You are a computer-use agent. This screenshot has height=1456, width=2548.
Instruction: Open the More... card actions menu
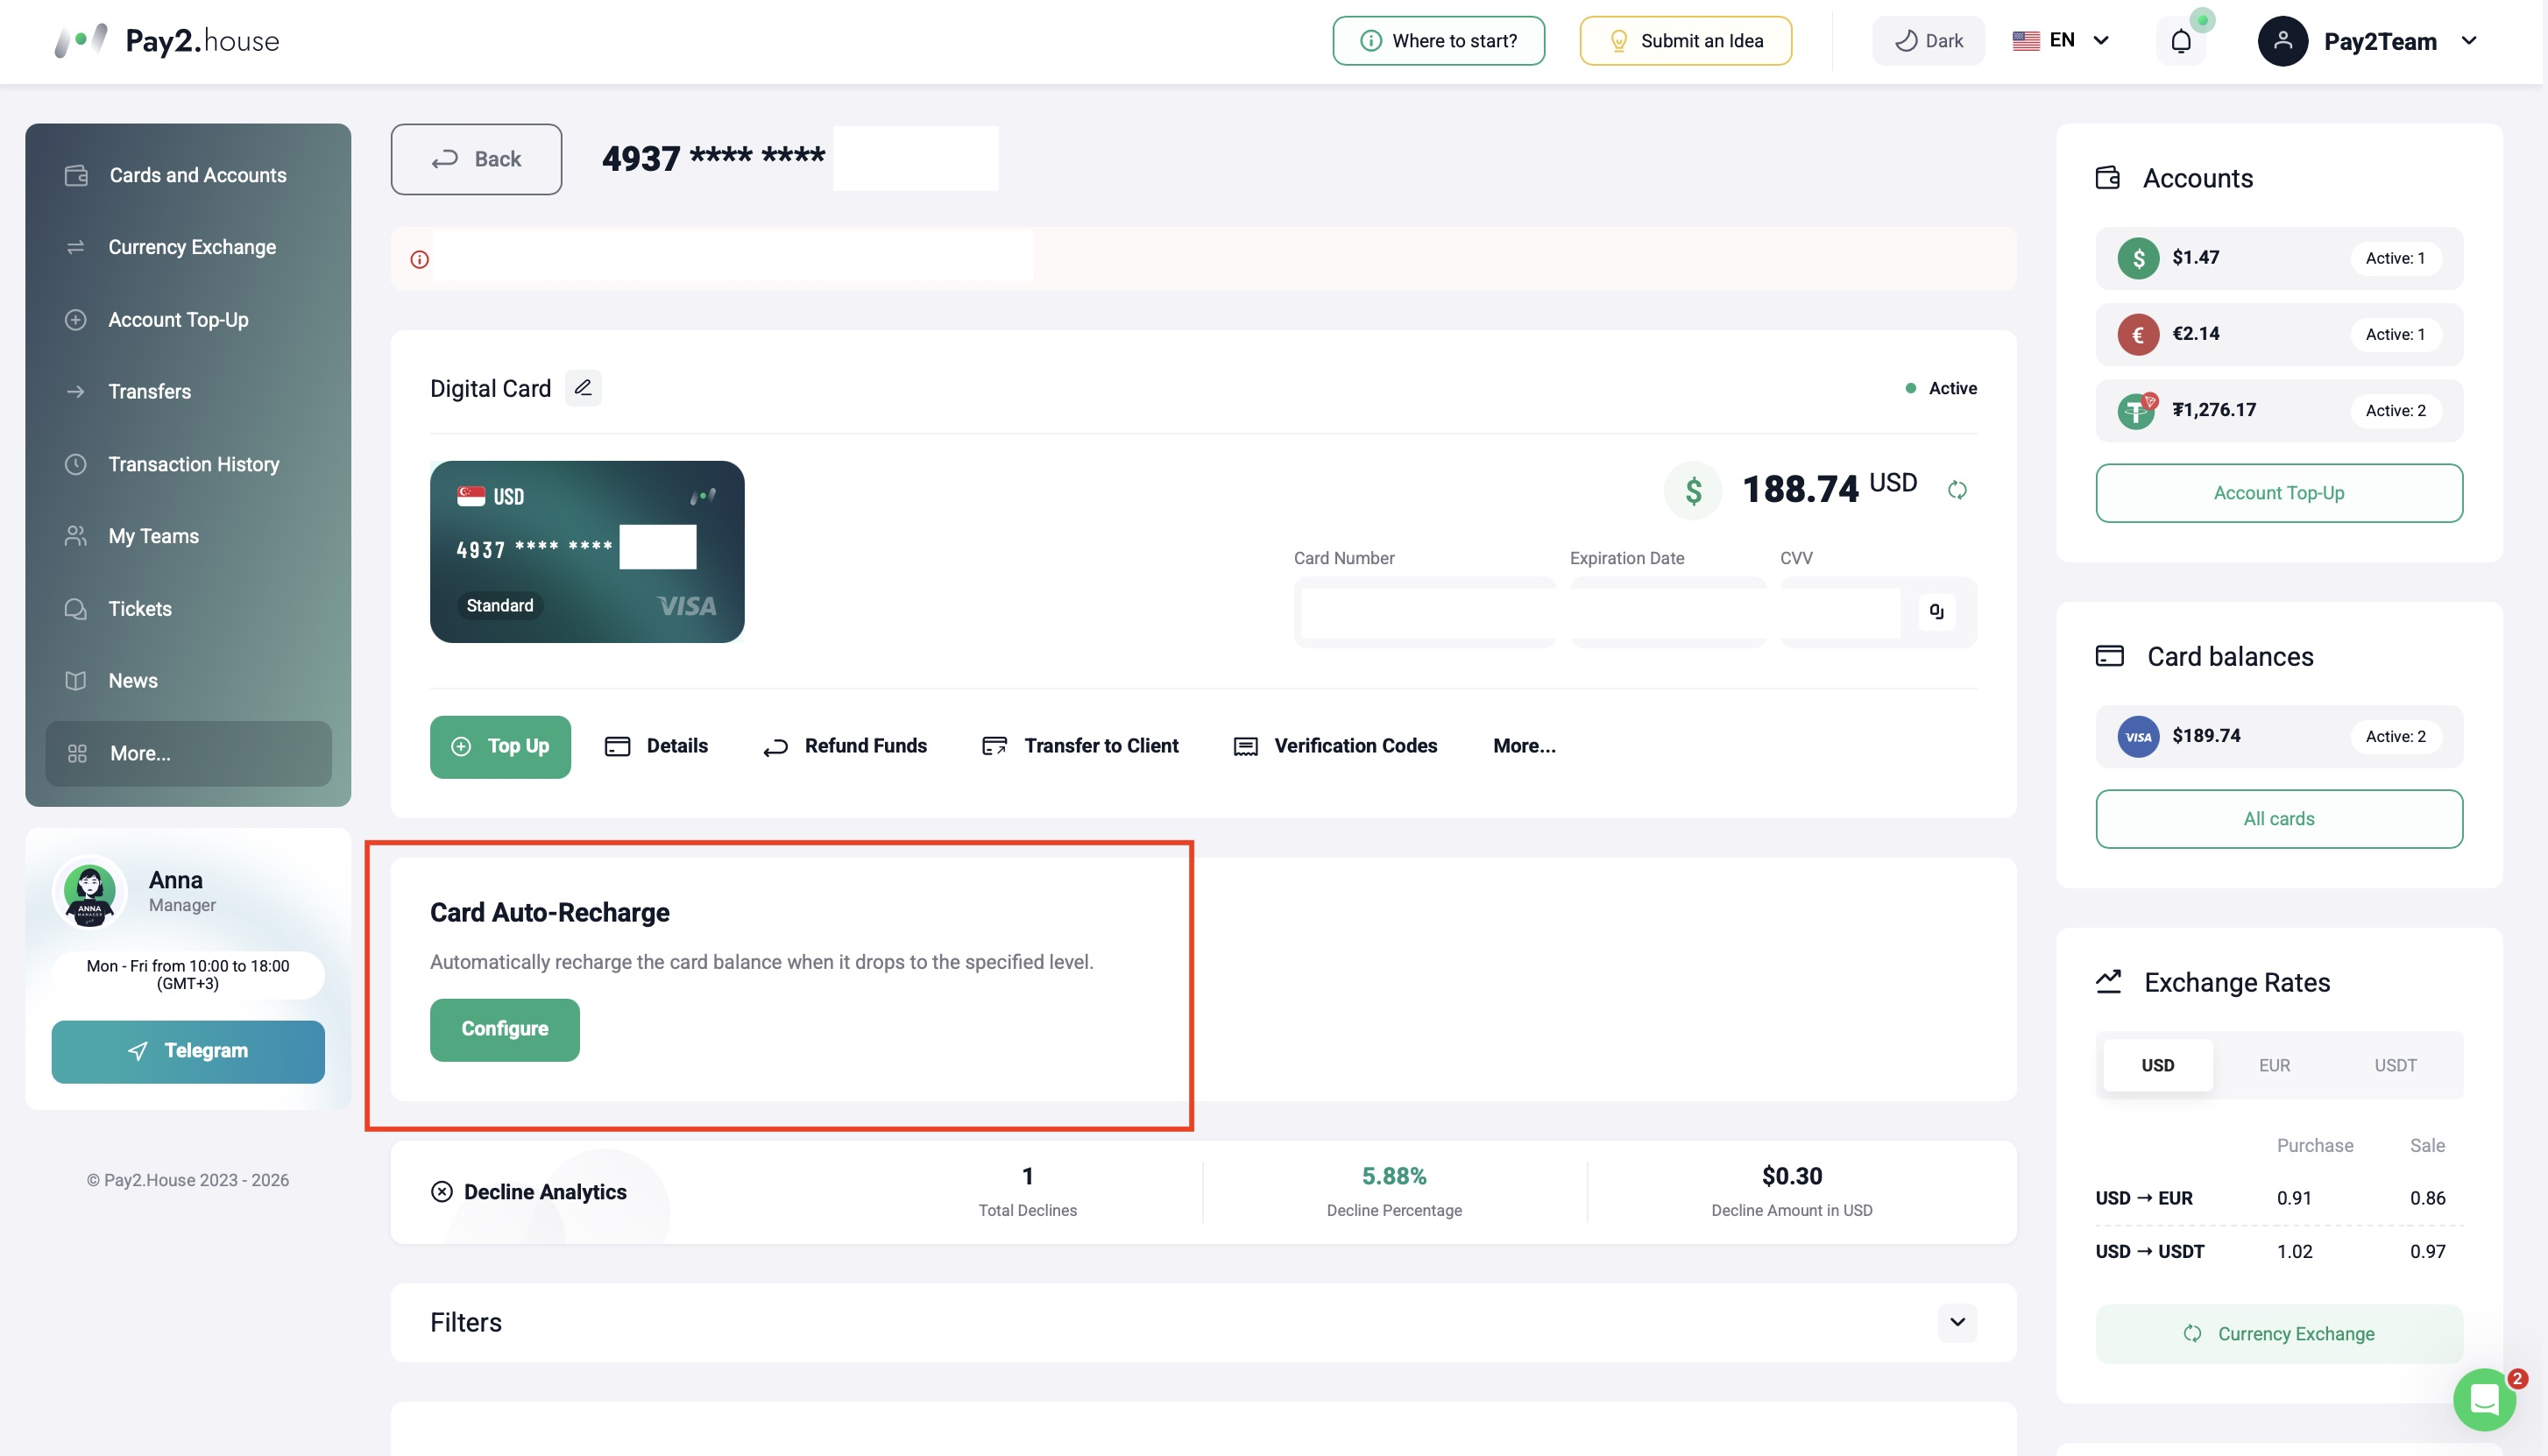pos(1524,746)
